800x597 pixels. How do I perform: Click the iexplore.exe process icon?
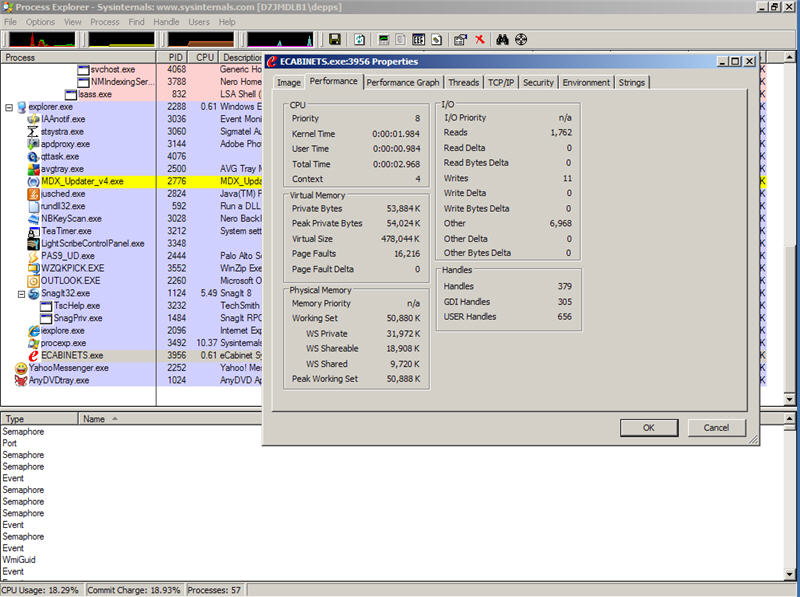pyautogui.click(x=33, y=331)
